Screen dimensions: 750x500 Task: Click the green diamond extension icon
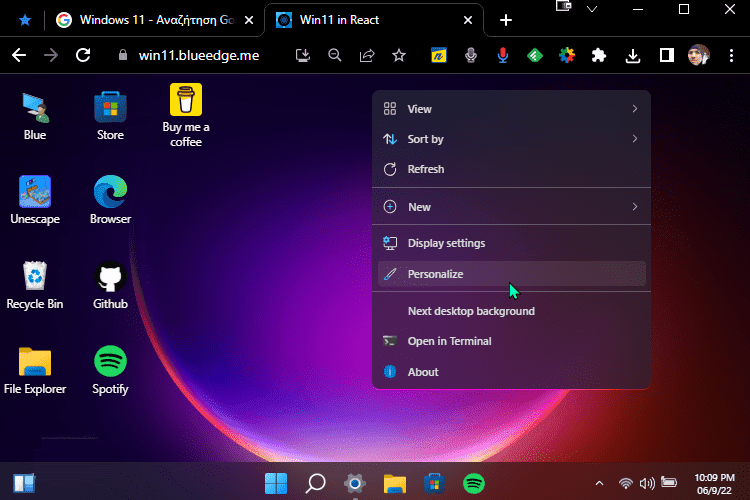point(535,56)
